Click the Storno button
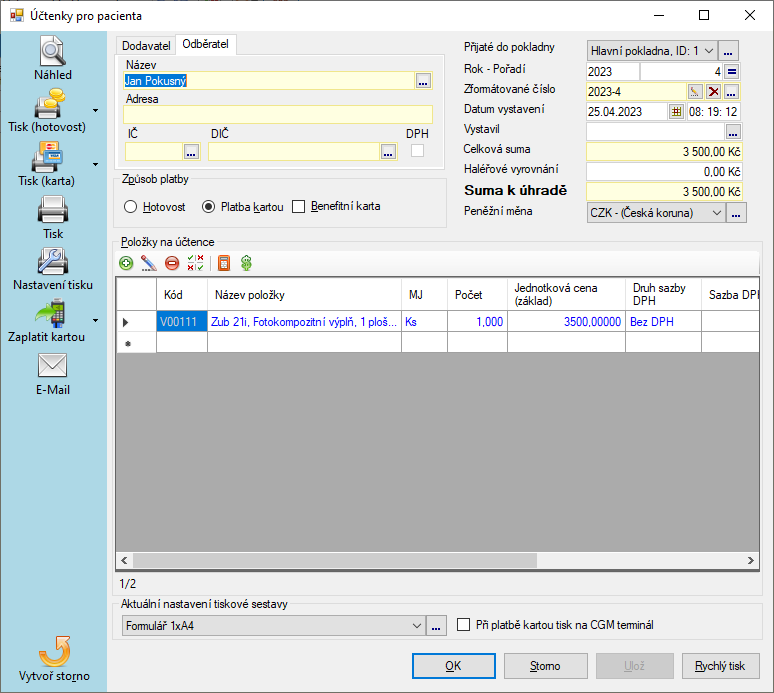The width and height of the screenshot is (774, 693). [545, 666]
